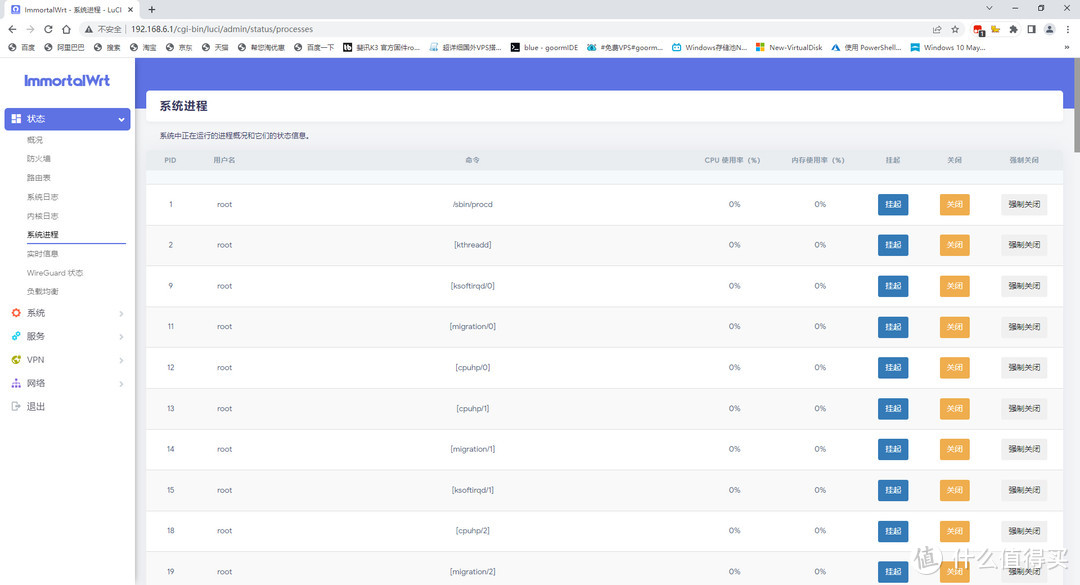Viewport: 1080px width, 585px height.
Task: Open the 使用 PowerShell bookmark
Action: click(866, 48)
